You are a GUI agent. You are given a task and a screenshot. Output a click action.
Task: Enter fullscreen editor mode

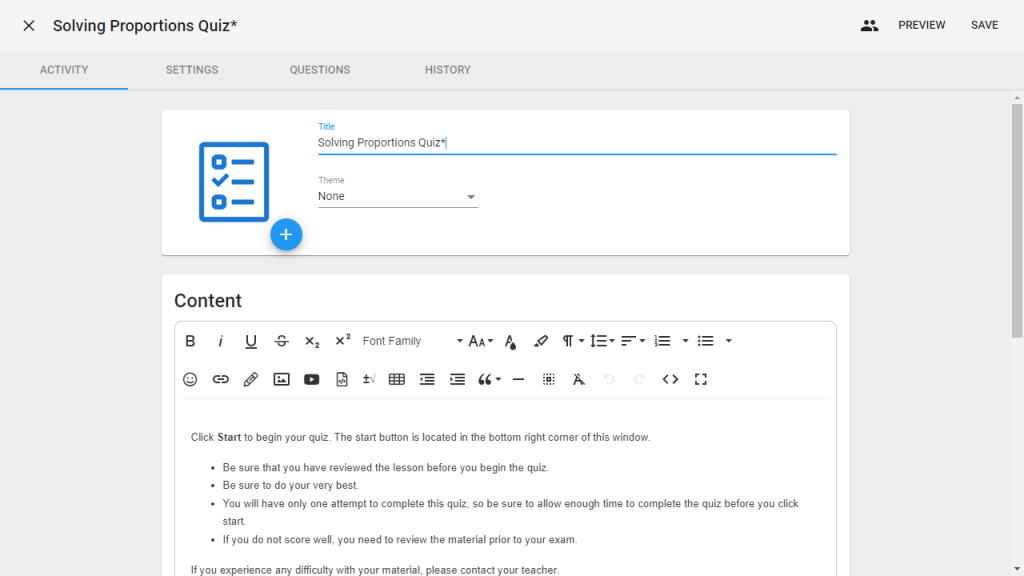point(701,379)
